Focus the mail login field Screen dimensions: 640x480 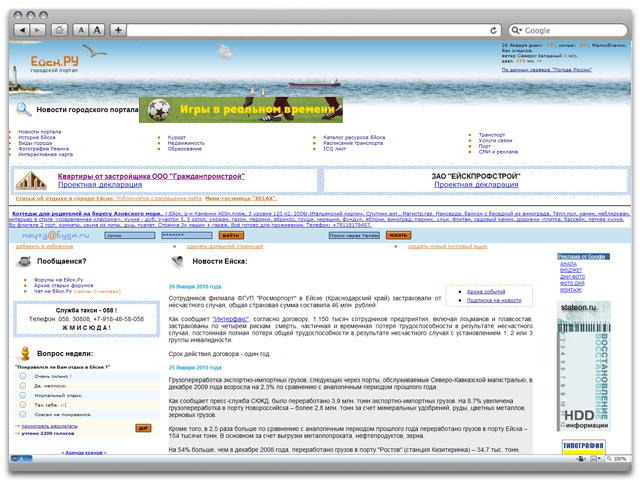click(x=130, y=236)
